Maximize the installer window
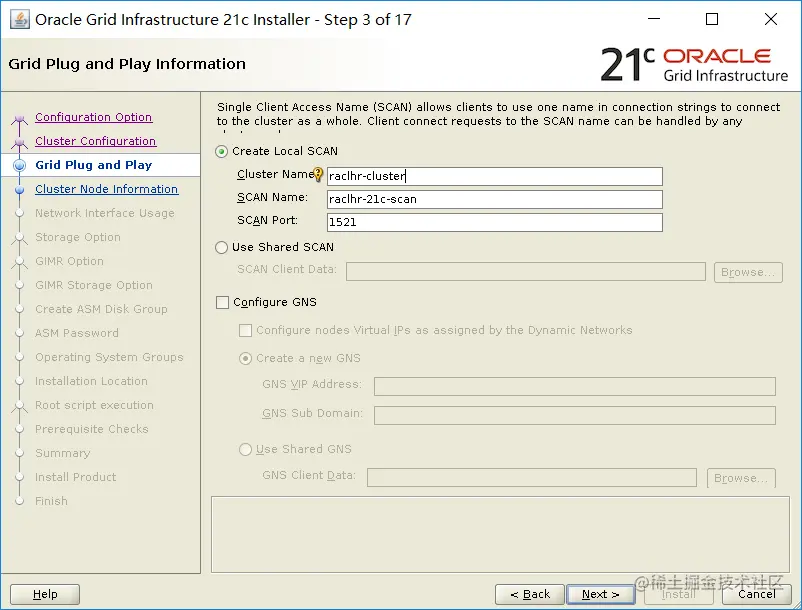 (x=712, y=19)
